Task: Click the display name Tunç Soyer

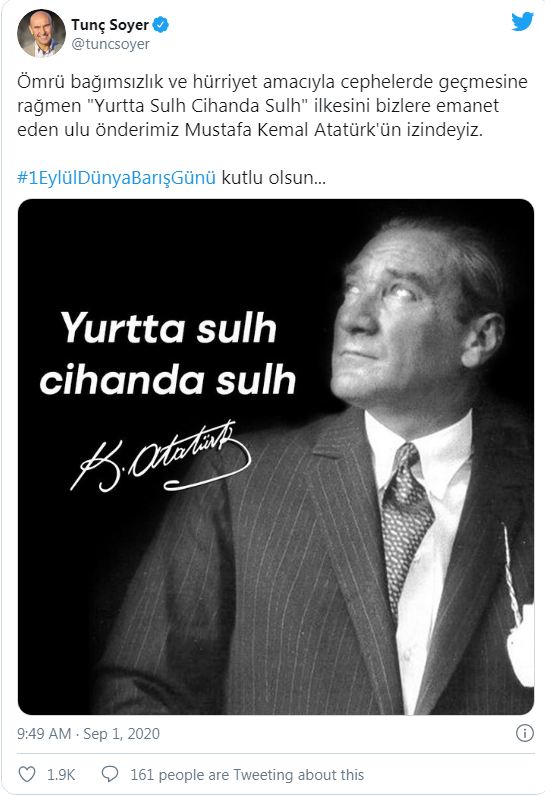Action: 110,24
